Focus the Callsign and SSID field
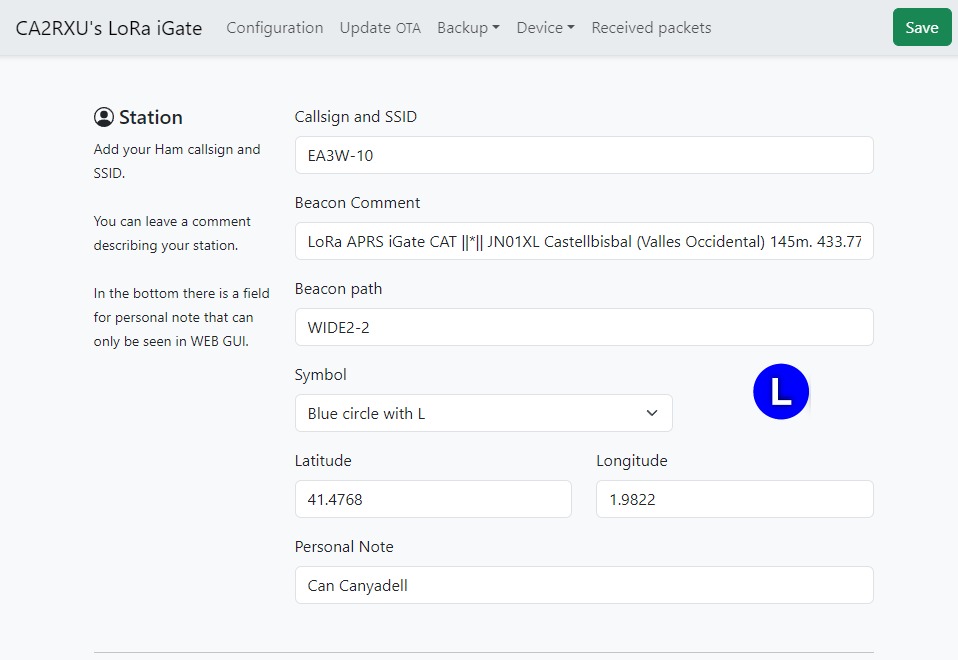The width and height of the screenshot is (958, 660). 583,155
